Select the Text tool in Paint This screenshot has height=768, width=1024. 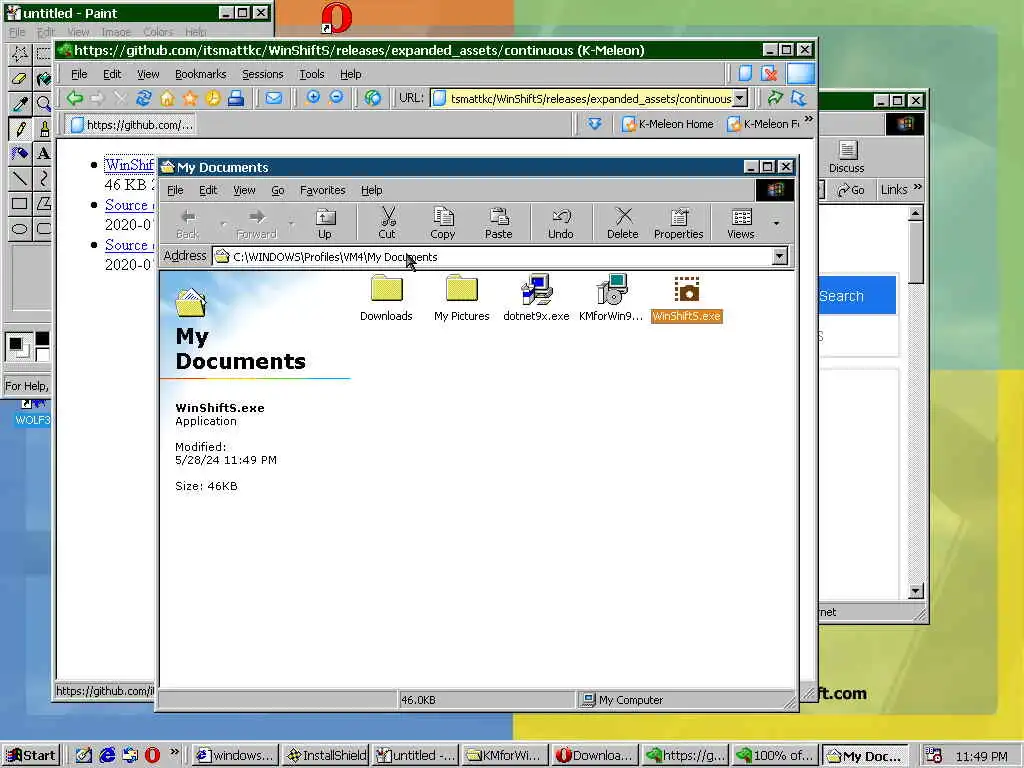43,153
